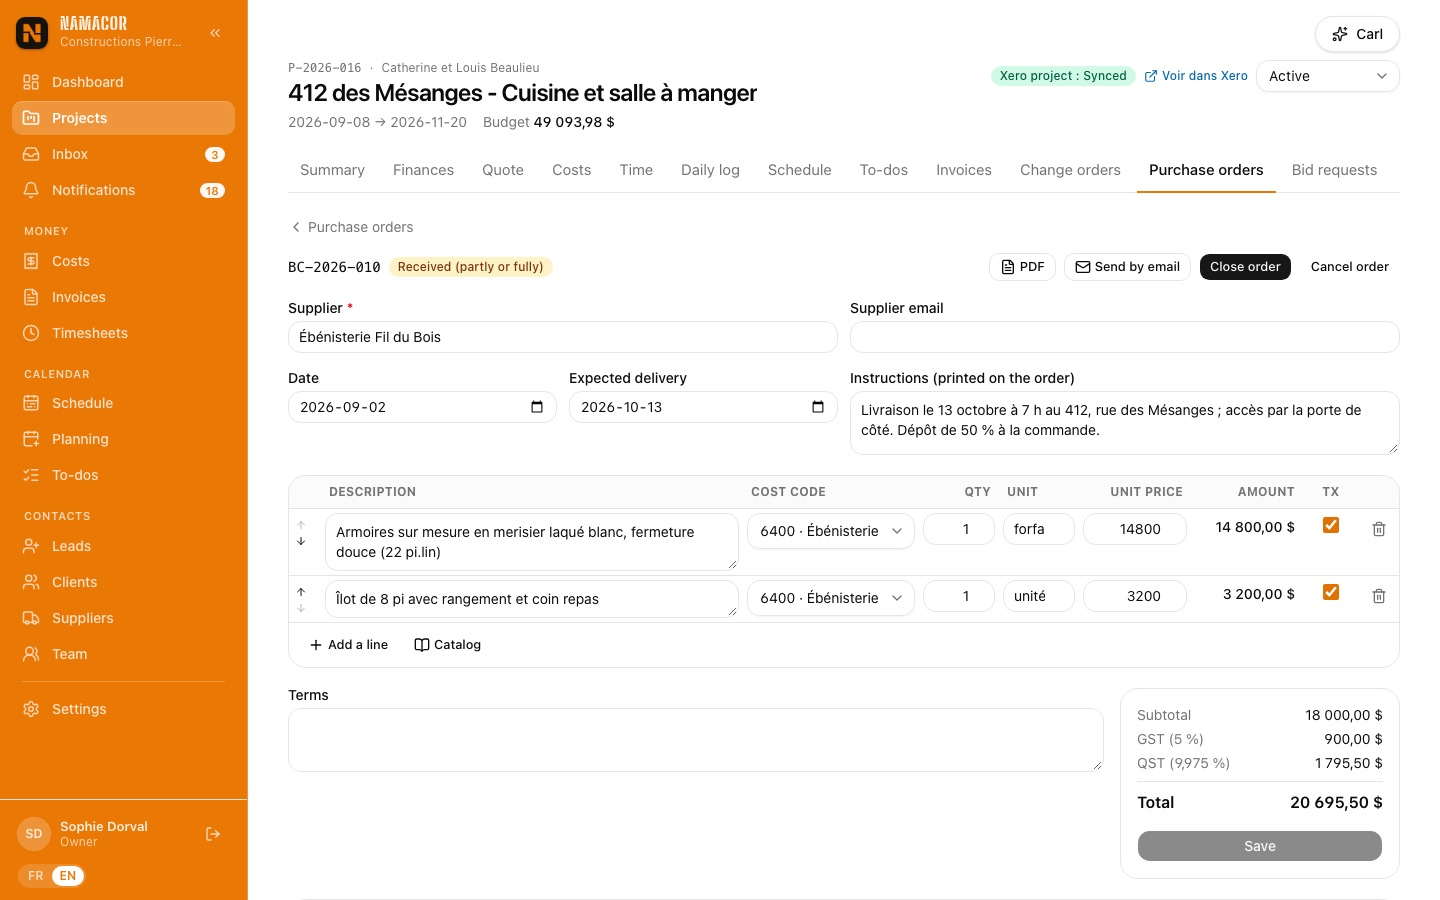This screenshot has height=900, width=1440.
Task: Go back to Purchase orders list
Action: click(x=352, y=227)
